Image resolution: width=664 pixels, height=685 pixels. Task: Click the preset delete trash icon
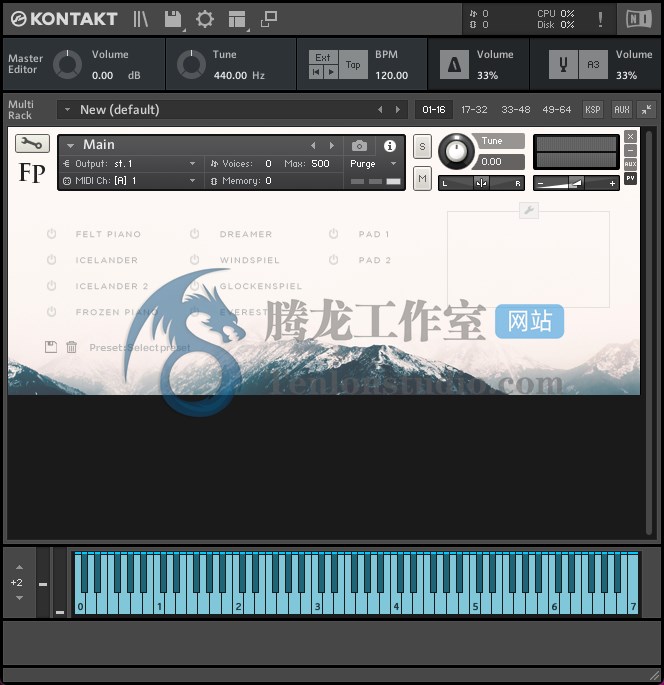(72, 347)
